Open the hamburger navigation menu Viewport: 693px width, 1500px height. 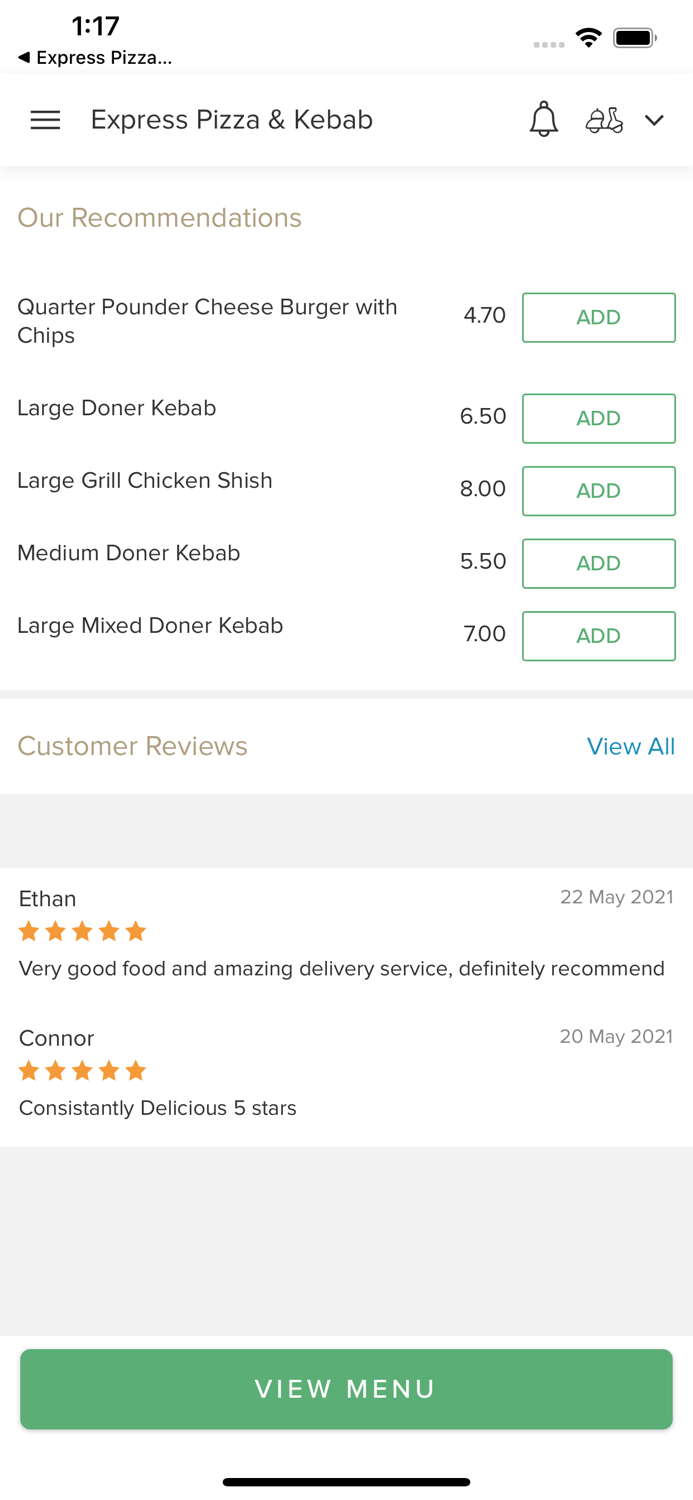pyautogui.click(x=45, y=119)
